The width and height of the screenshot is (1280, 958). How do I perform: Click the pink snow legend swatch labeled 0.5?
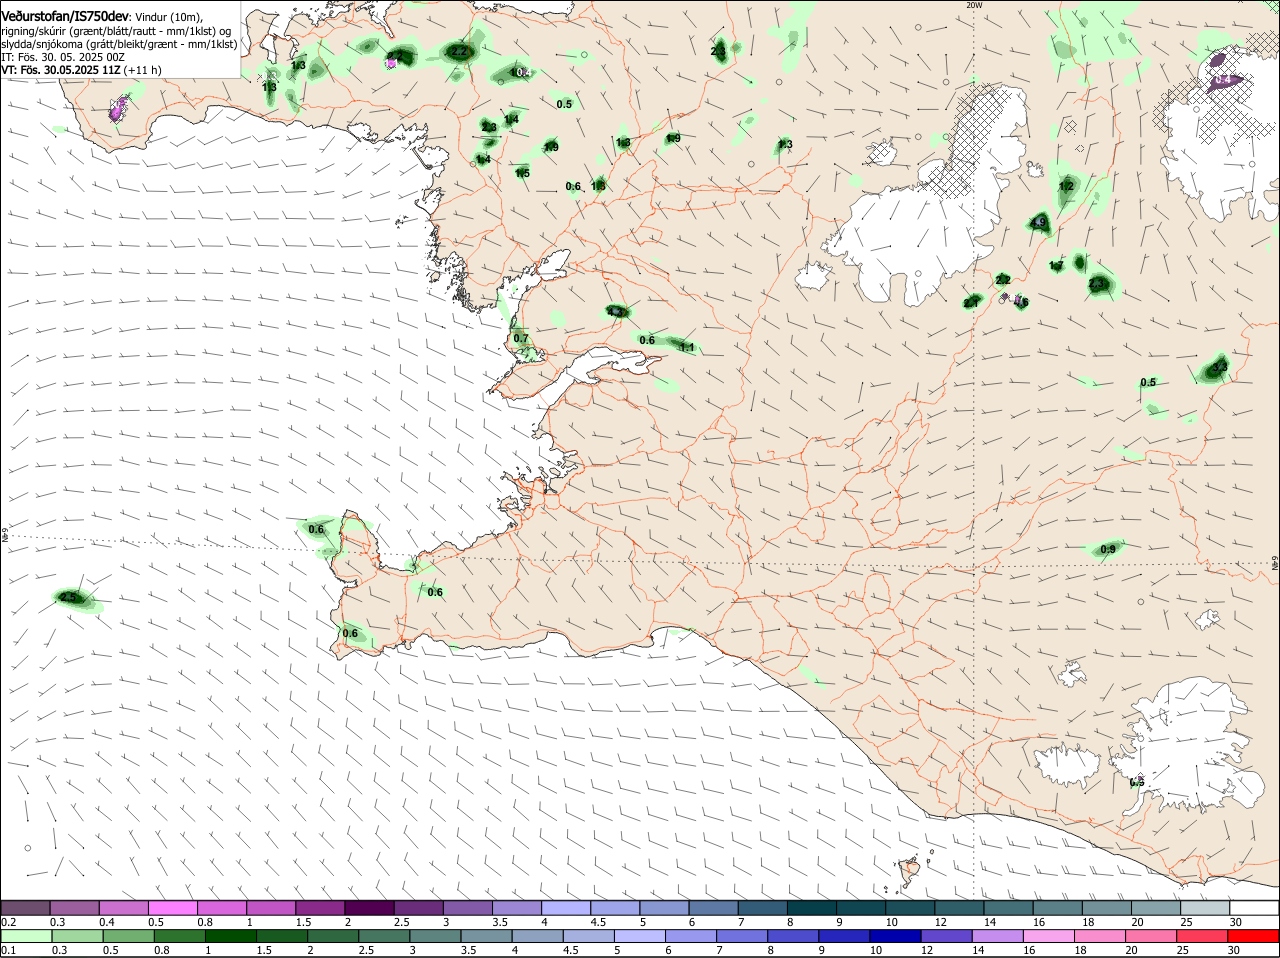point(172,908)
